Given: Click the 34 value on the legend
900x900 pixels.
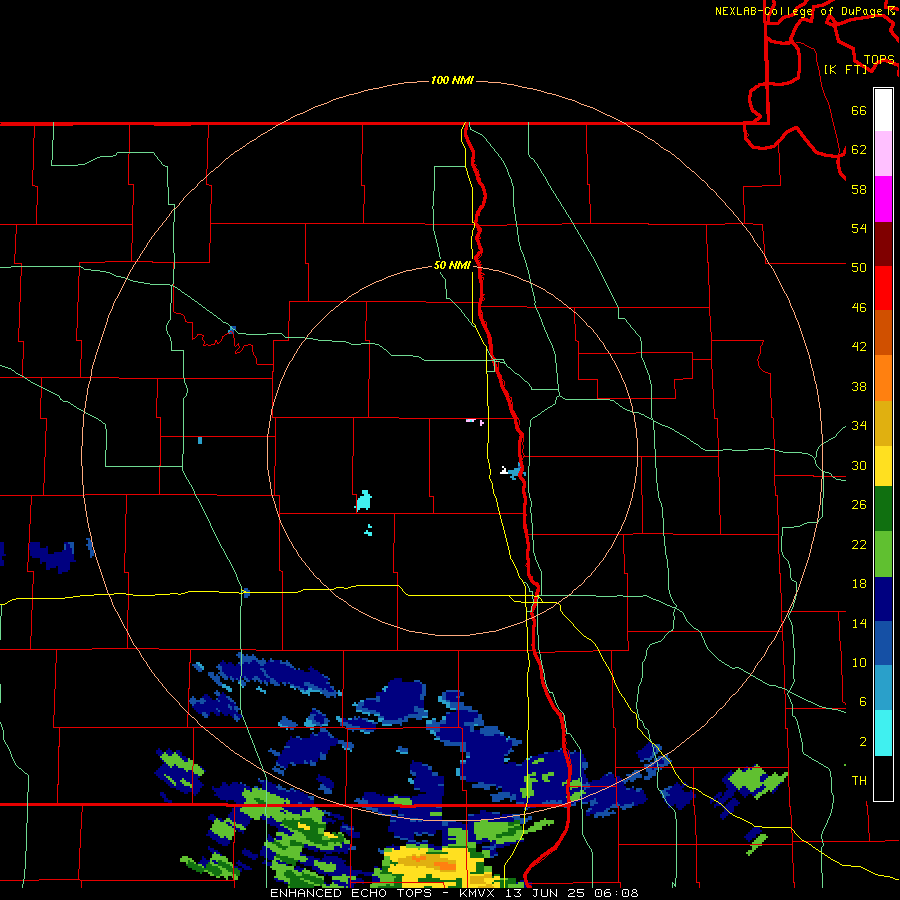Looking at the screenshot, I should [859, 425].
